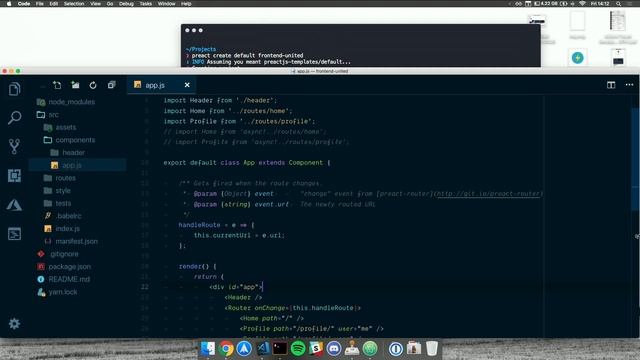Open 1Password from the dock
The height and width of the screenshot is (360, 640).
(x=396, y=349)
